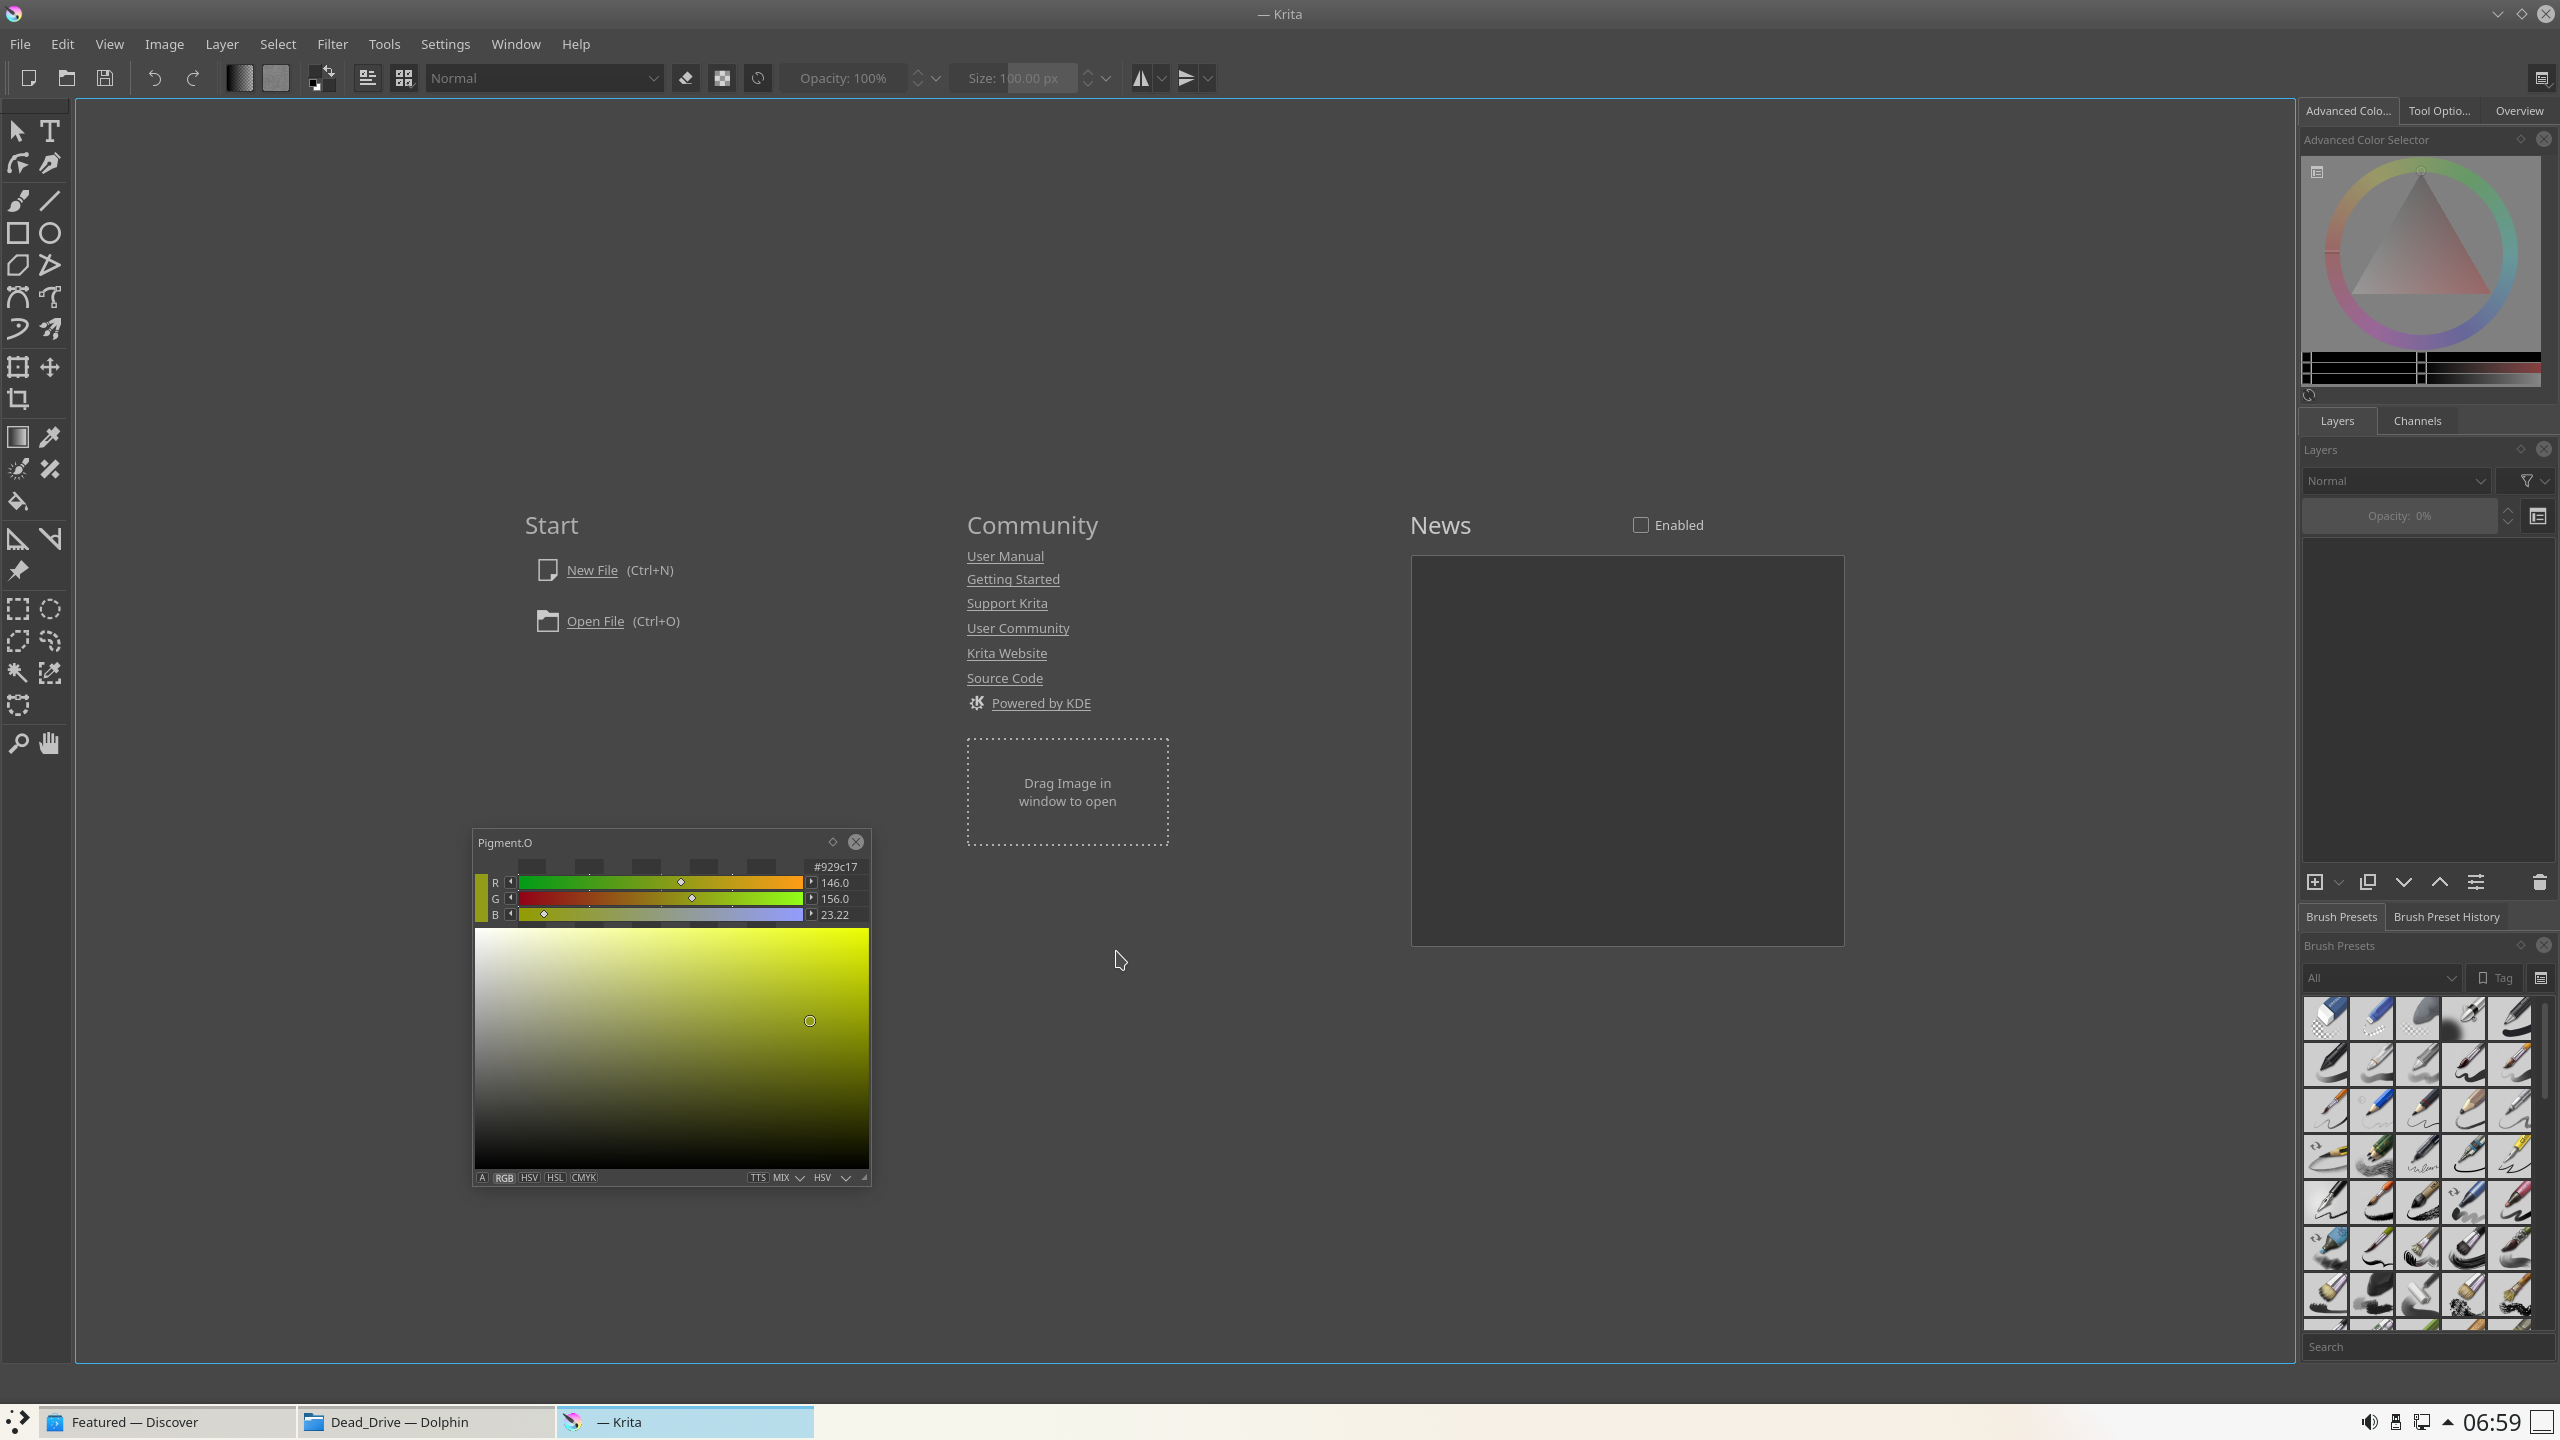The height and width of the screenshot is (1440, 2560).
Task: Open the Layers blending mode Normal dropdown
Action: (2396, 481)
